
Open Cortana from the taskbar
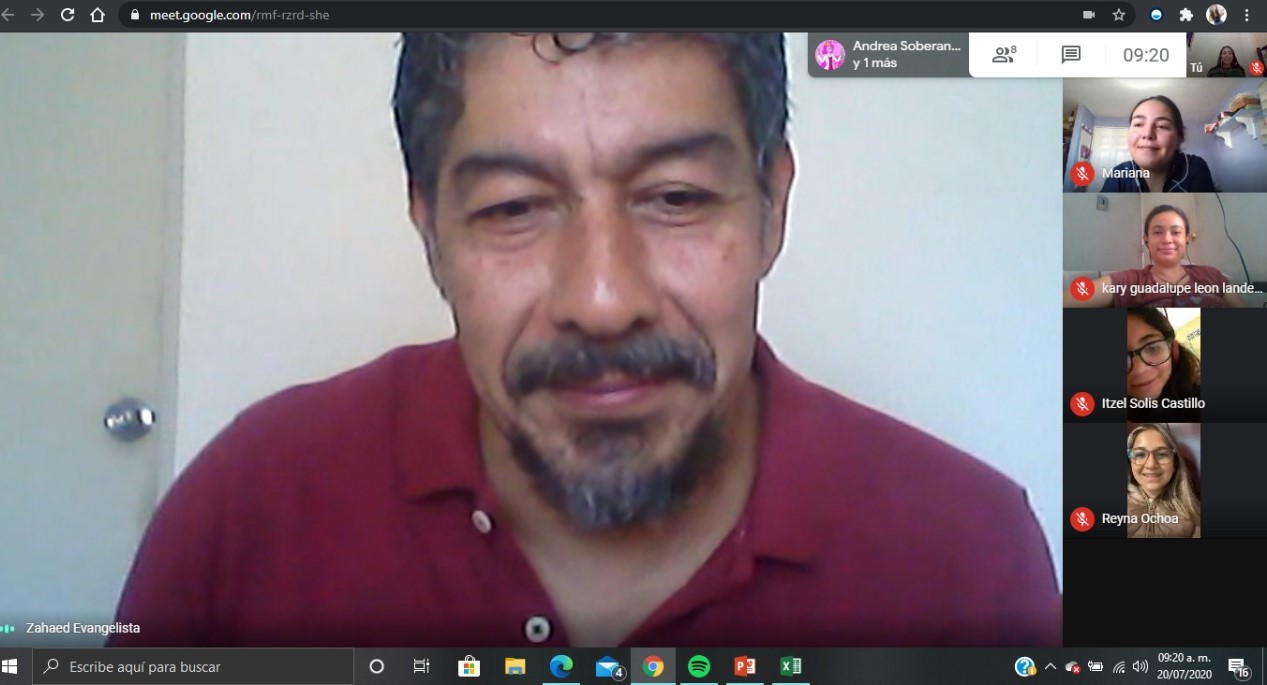[x=377, y=667]
